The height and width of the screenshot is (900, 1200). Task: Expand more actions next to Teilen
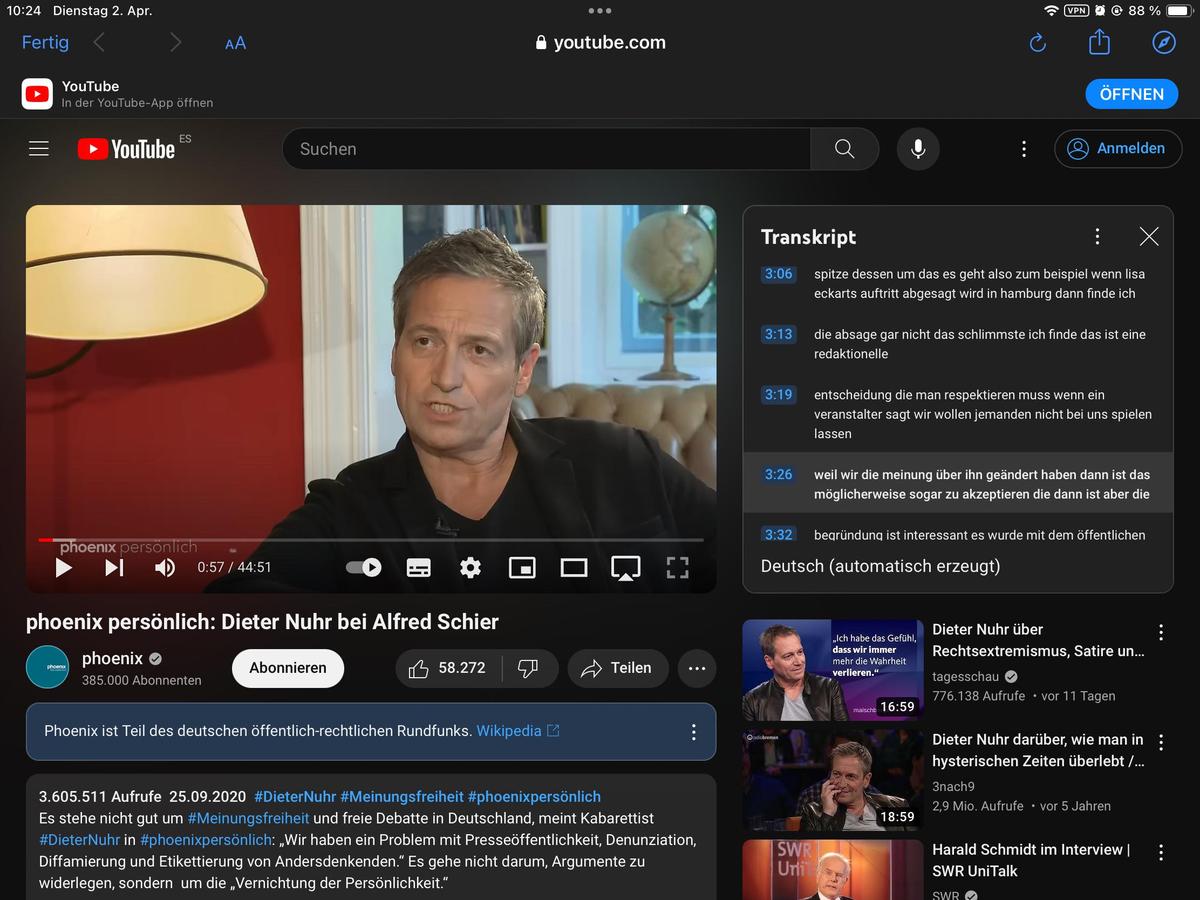point(697,669)
